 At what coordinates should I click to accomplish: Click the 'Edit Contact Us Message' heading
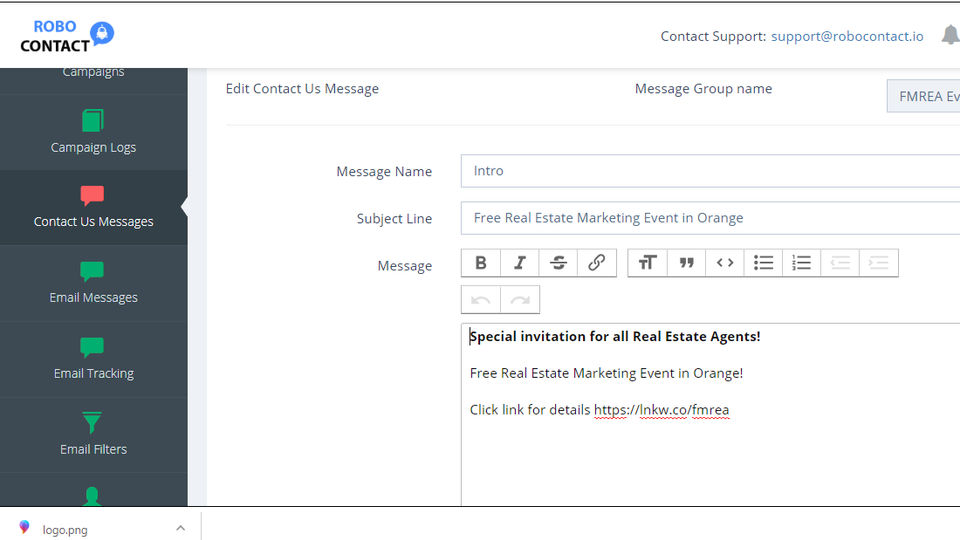(x=302, y=89)
